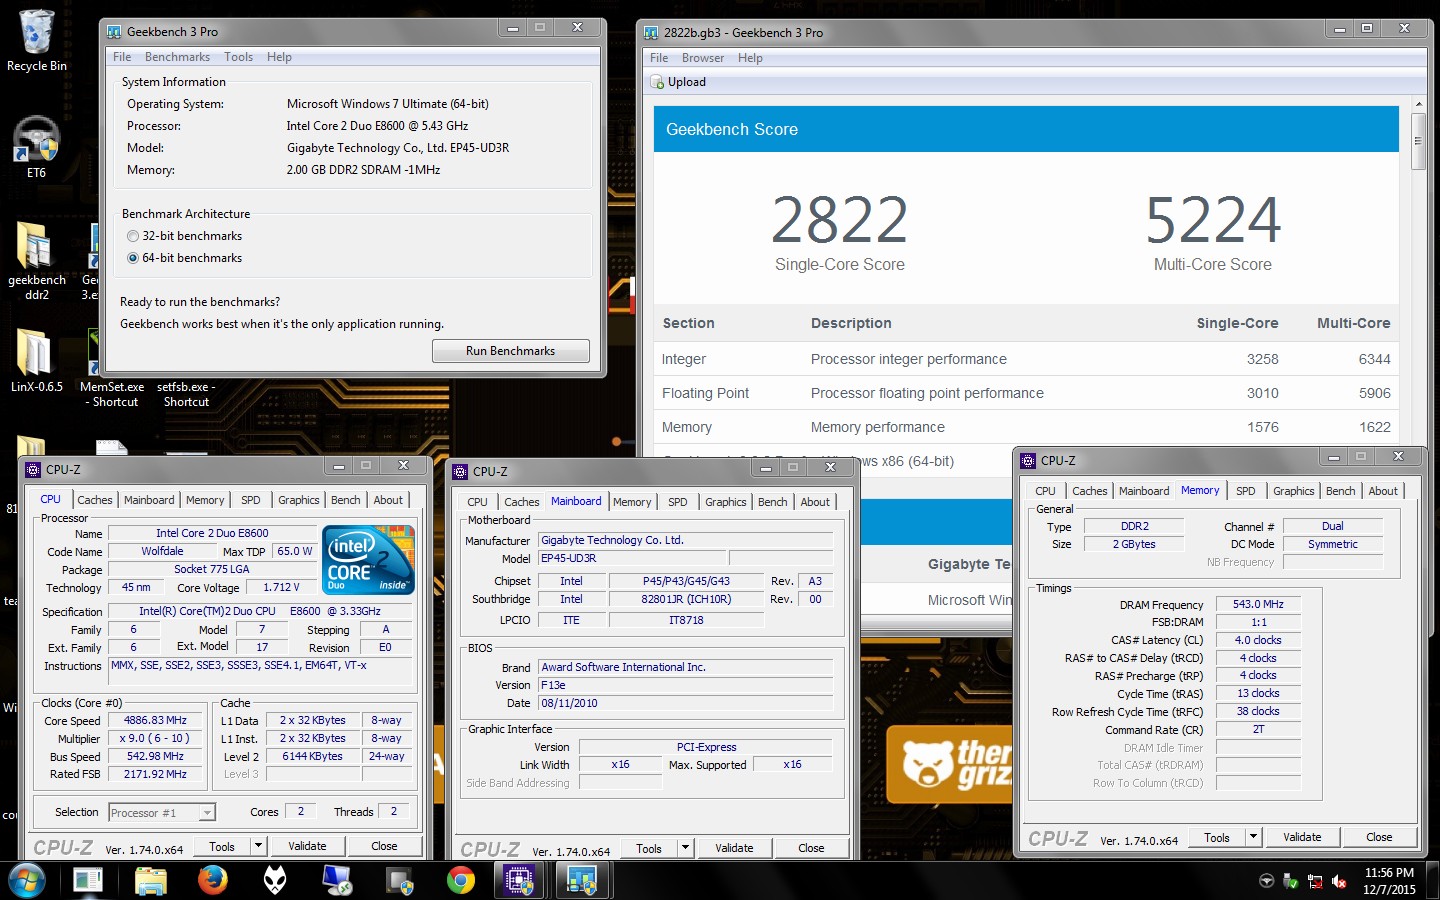Click the single-core score 2822

click(x=839, y=220)
